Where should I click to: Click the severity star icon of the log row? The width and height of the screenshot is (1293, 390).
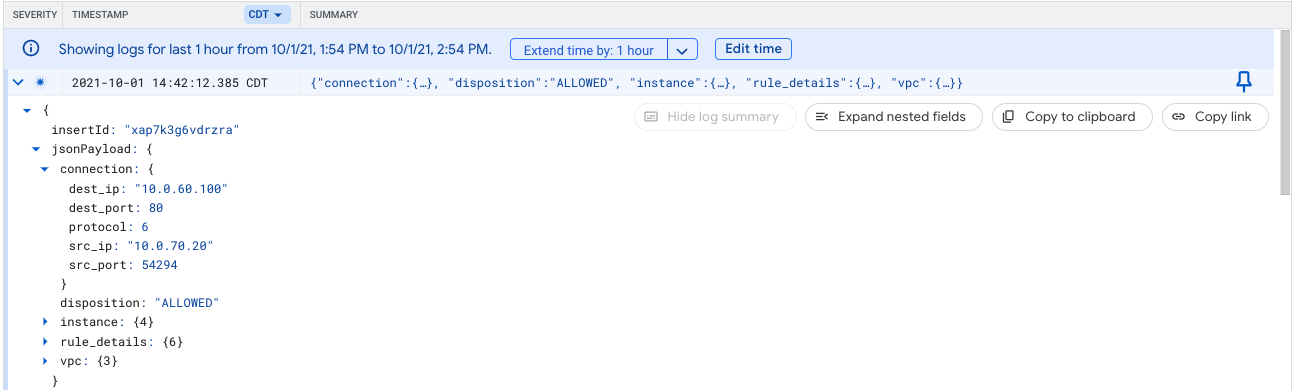pyautogui.click(x=40, y=82)
